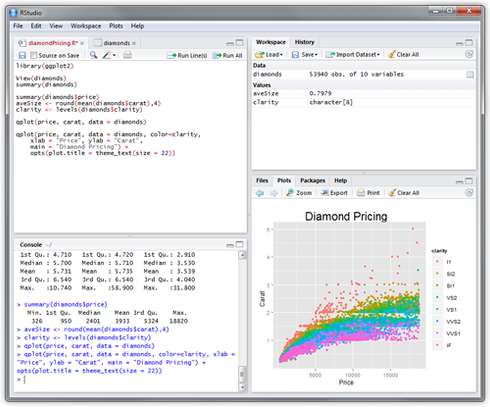The image size is (490, 407).
Task: Click the find magnifier icon in editor toolbar
Action: 94,55
